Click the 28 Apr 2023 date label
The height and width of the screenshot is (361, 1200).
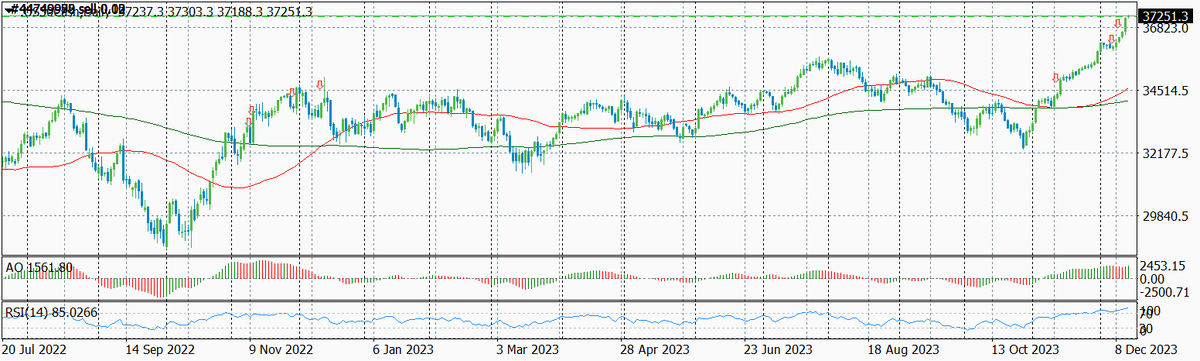coord(655,351)
